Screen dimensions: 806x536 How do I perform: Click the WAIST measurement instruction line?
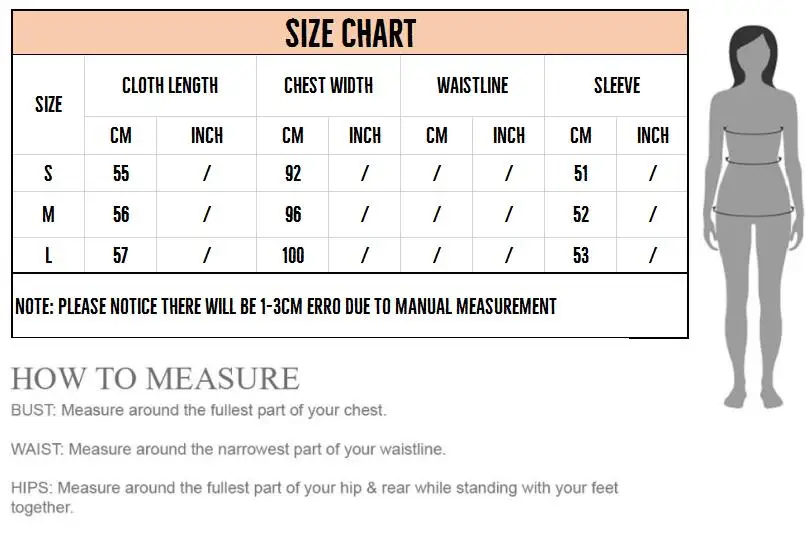pos(228,449)
